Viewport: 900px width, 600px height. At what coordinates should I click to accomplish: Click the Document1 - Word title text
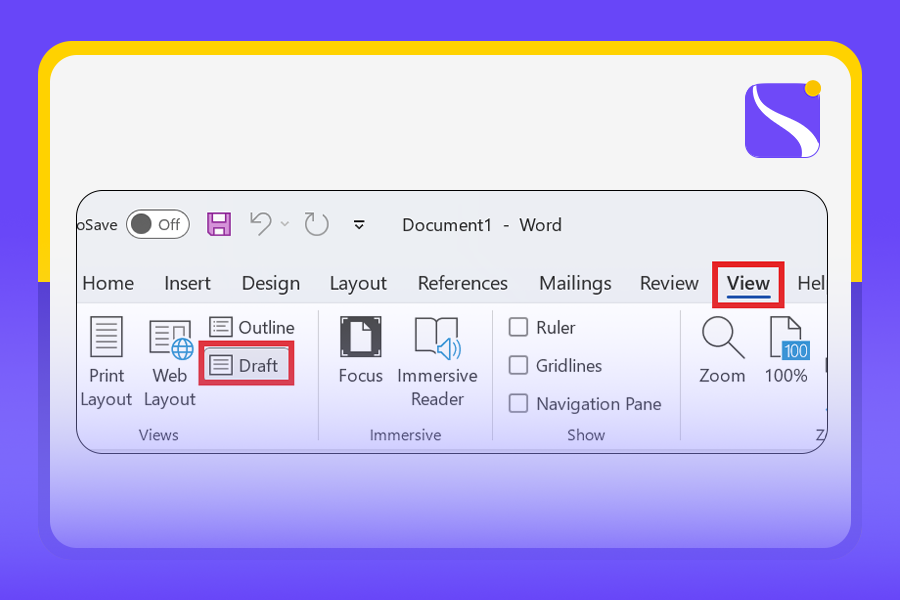tap(482, 224)
